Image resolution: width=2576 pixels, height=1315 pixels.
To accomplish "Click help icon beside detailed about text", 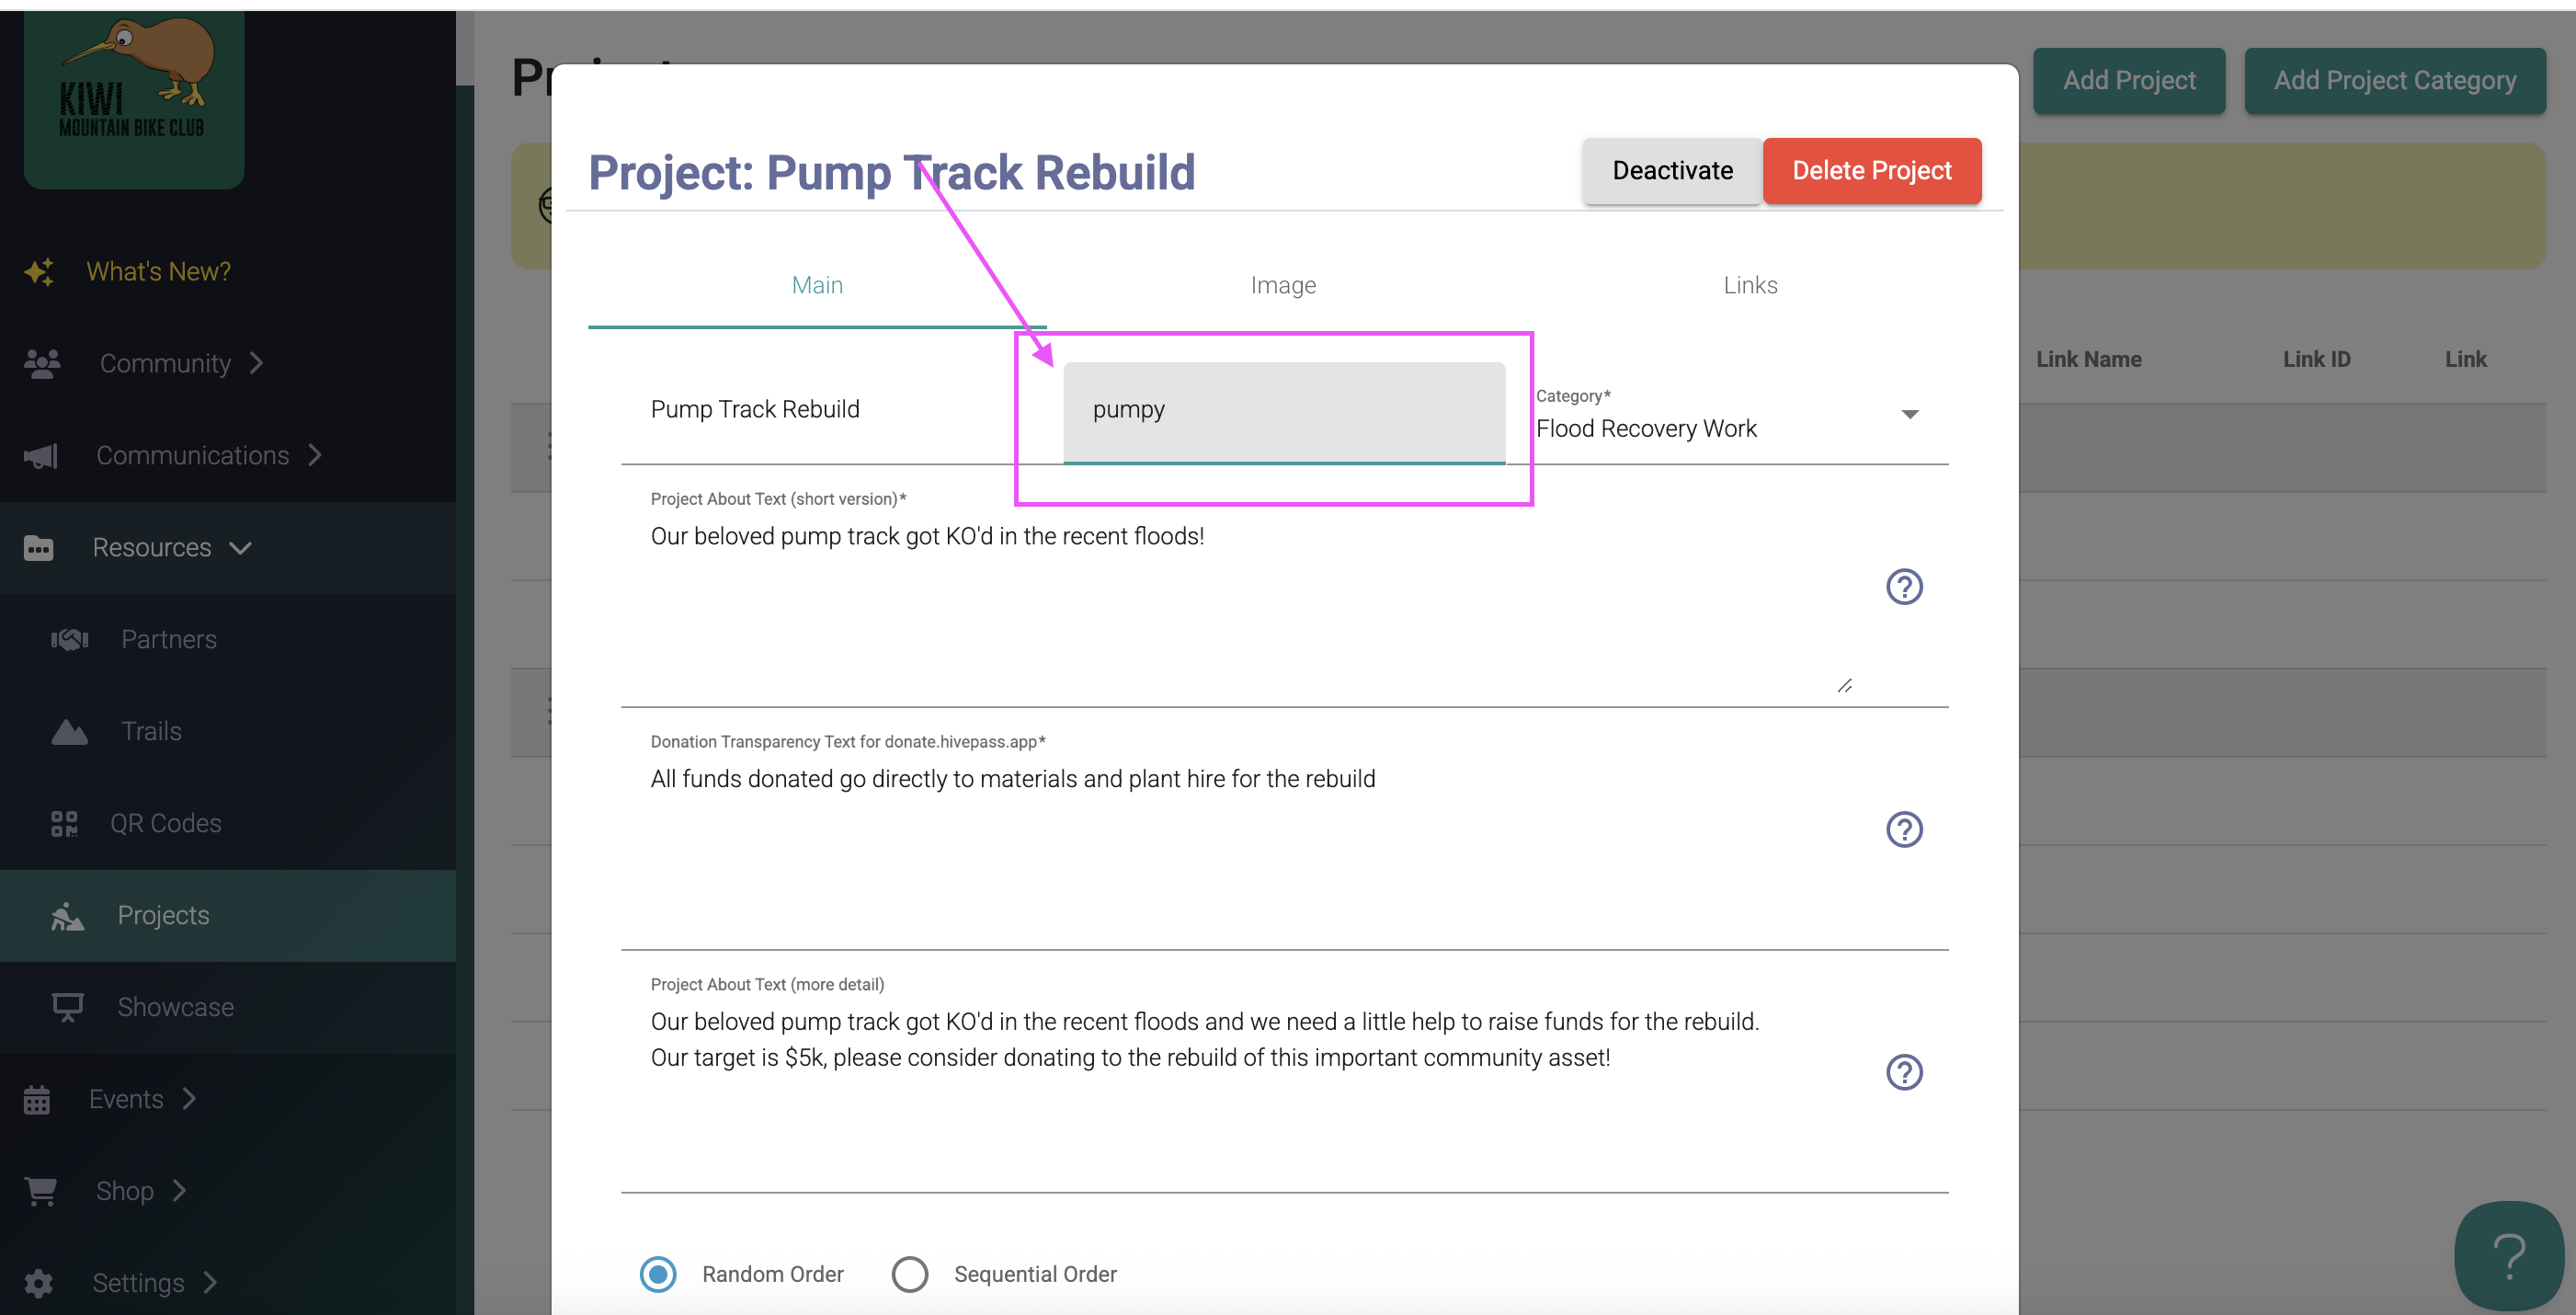I will 1904,1072.
